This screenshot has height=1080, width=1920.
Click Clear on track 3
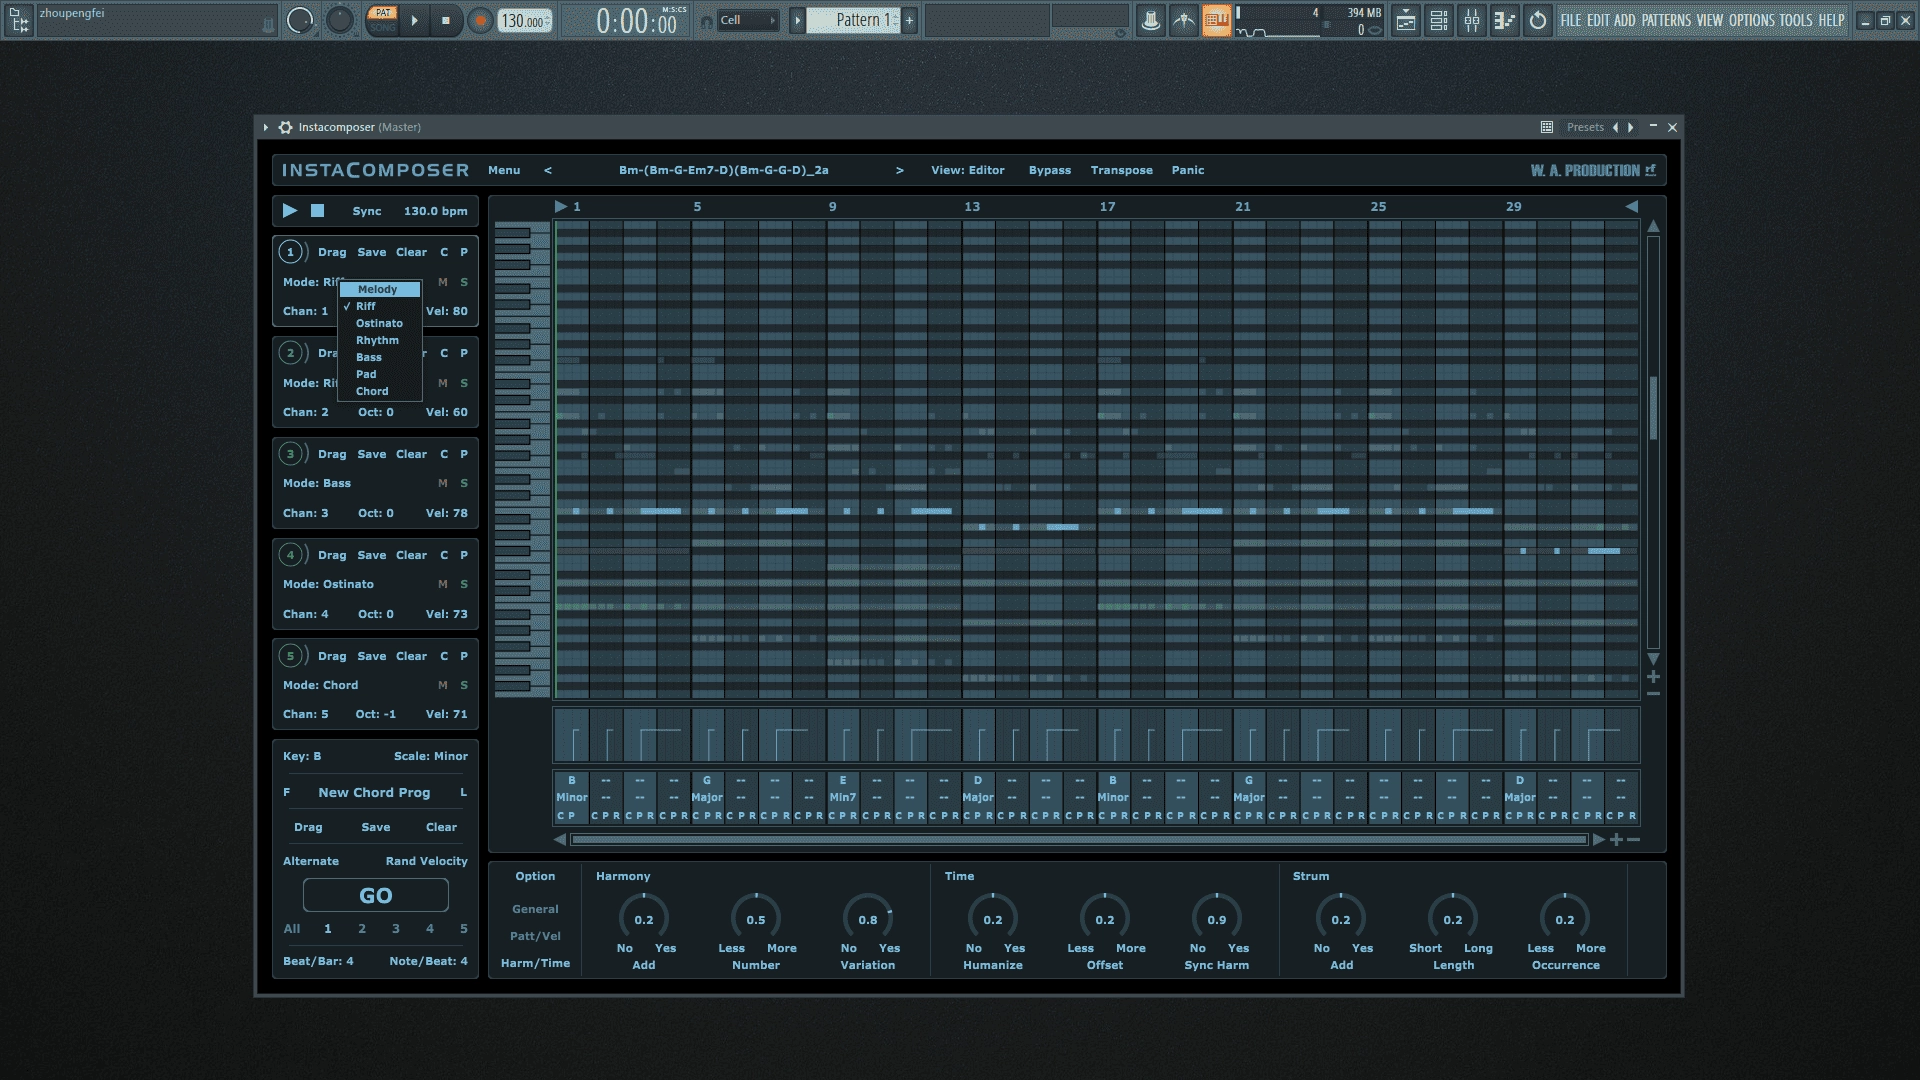pyautogui.click(x=411, y=454)
